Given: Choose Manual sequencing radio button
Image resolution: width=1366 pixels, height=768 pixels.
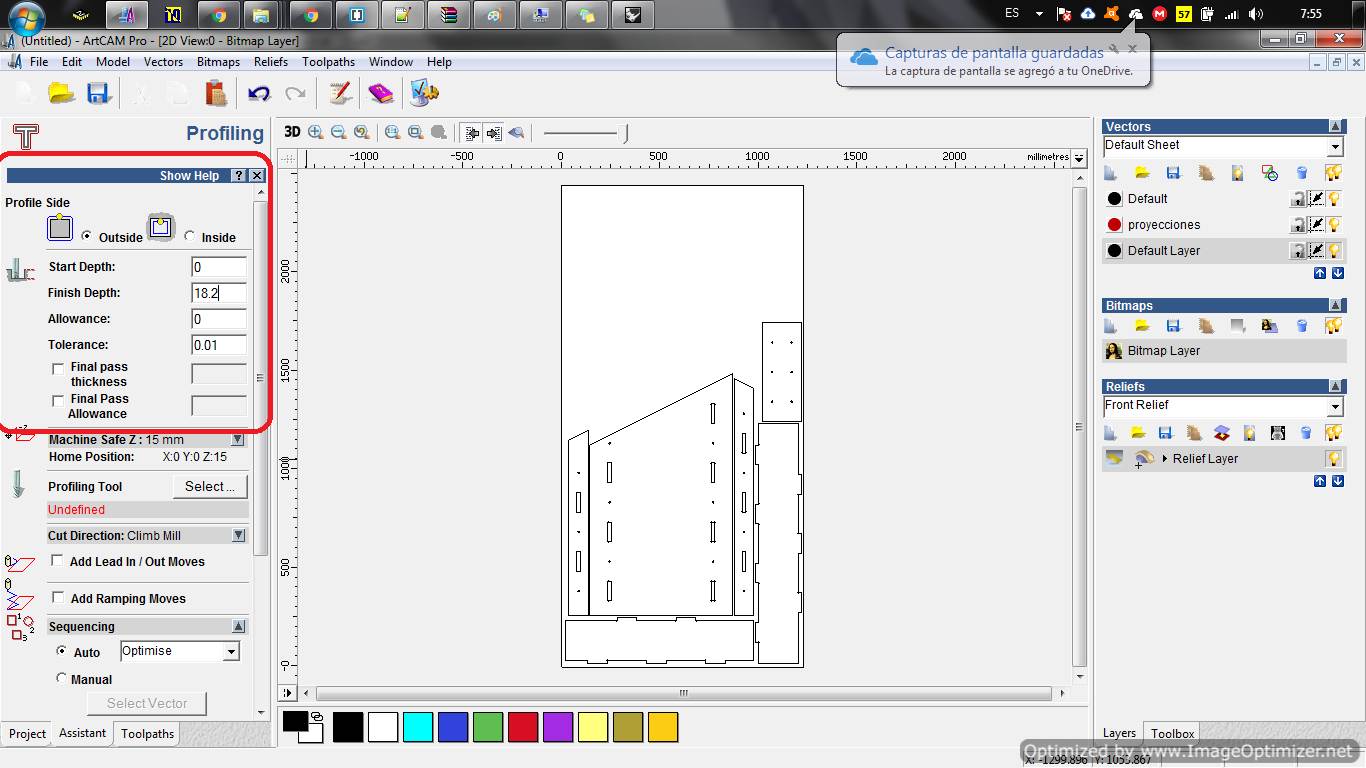Looking at the screenshot, I should coord(62,678).
